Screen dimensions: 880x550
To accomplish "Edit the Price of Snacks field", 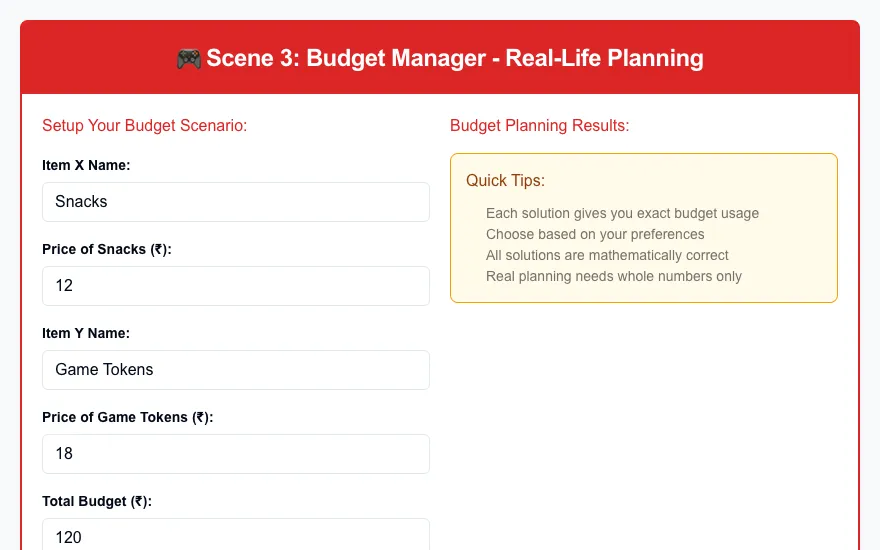I will click(236, 286).
